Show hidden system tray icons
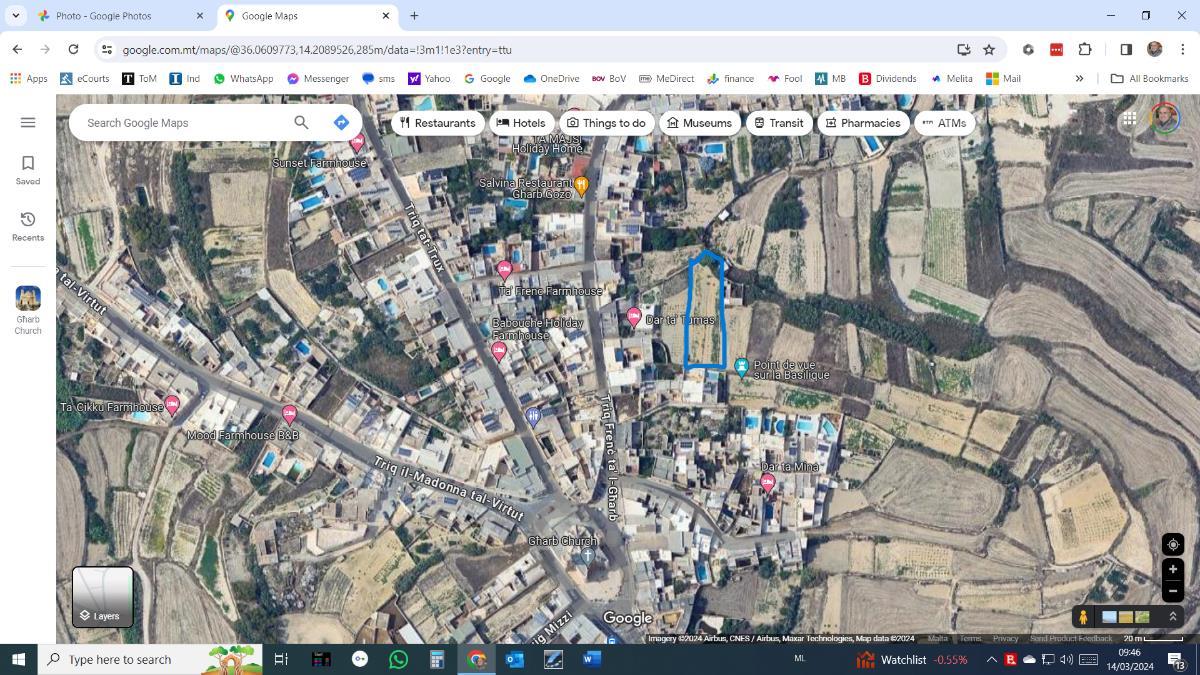The image size is (1200, 675). [x=991, y=659]
